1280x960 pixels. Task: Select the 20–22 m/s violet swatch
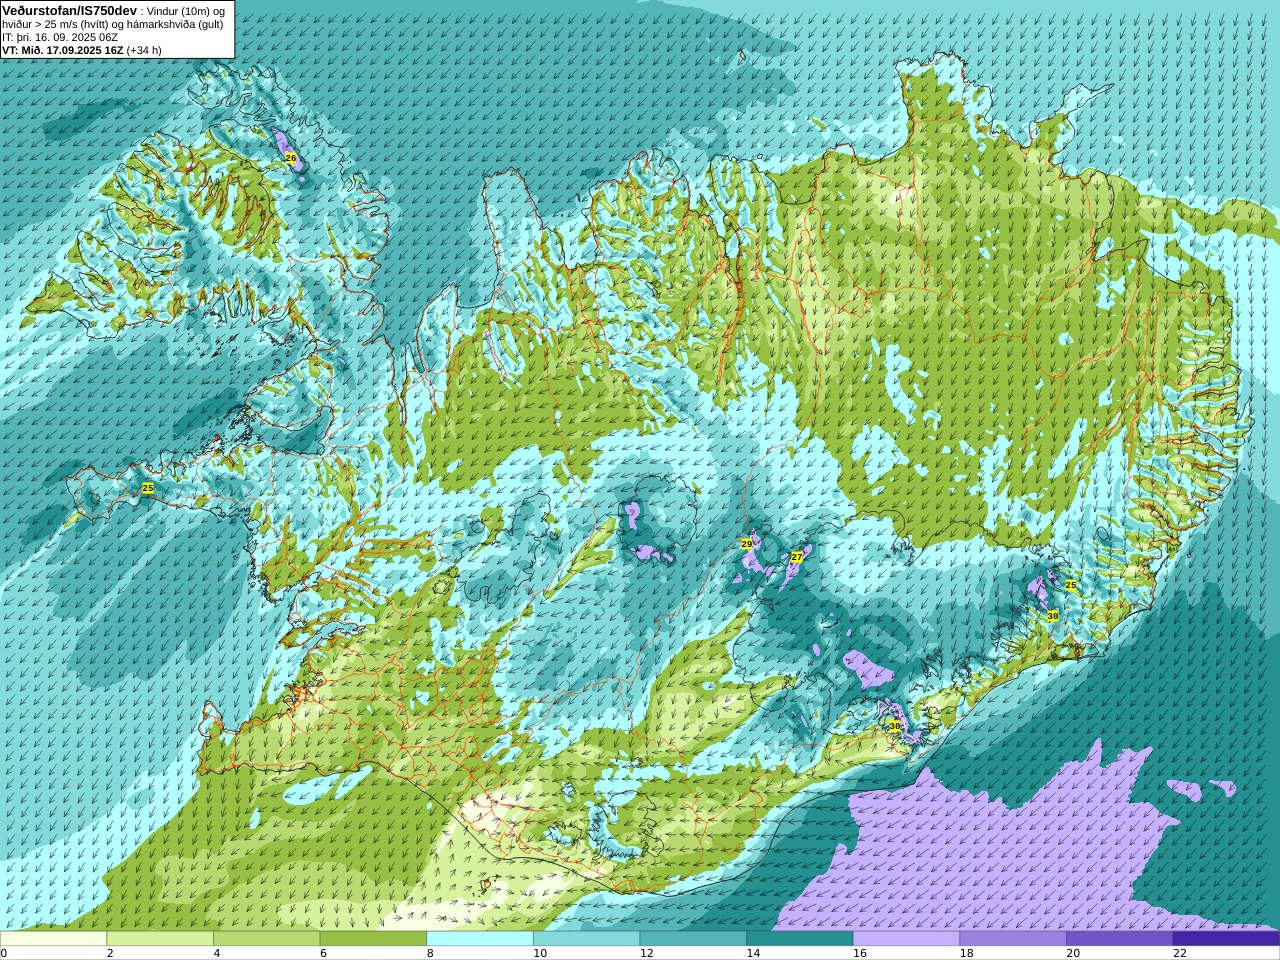coord(1120,939)
